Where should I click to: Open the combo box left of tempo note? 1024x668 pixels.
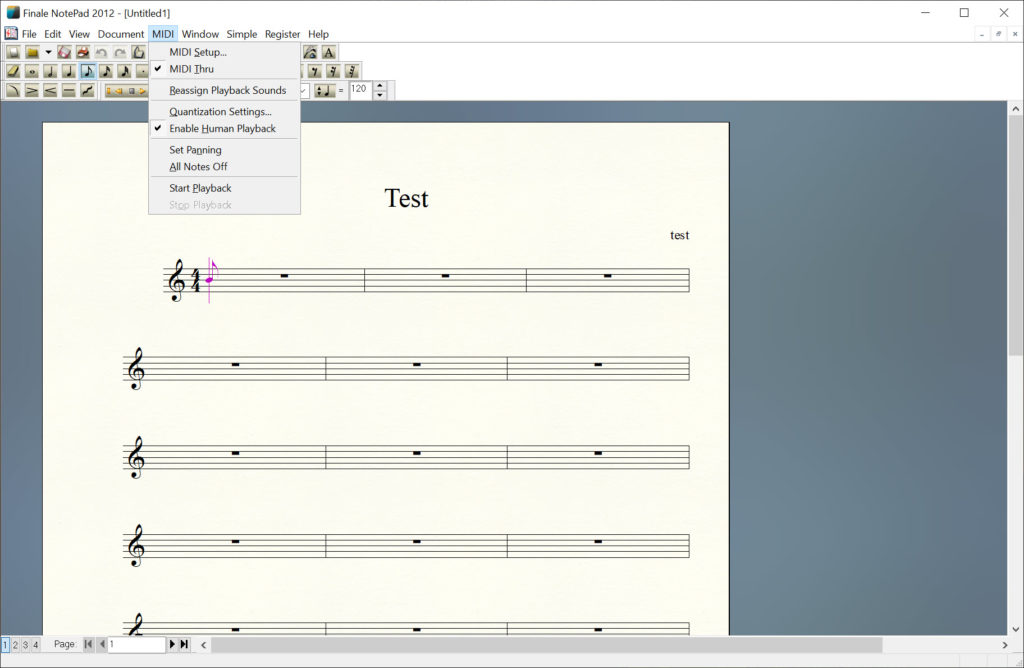[304, 91]
